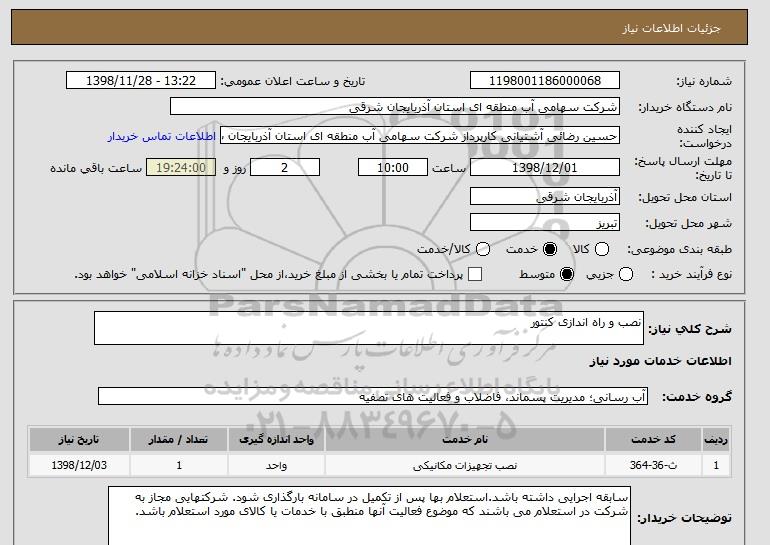Click the ایجاد کننده درخواست field

click(x=420, y=136)
